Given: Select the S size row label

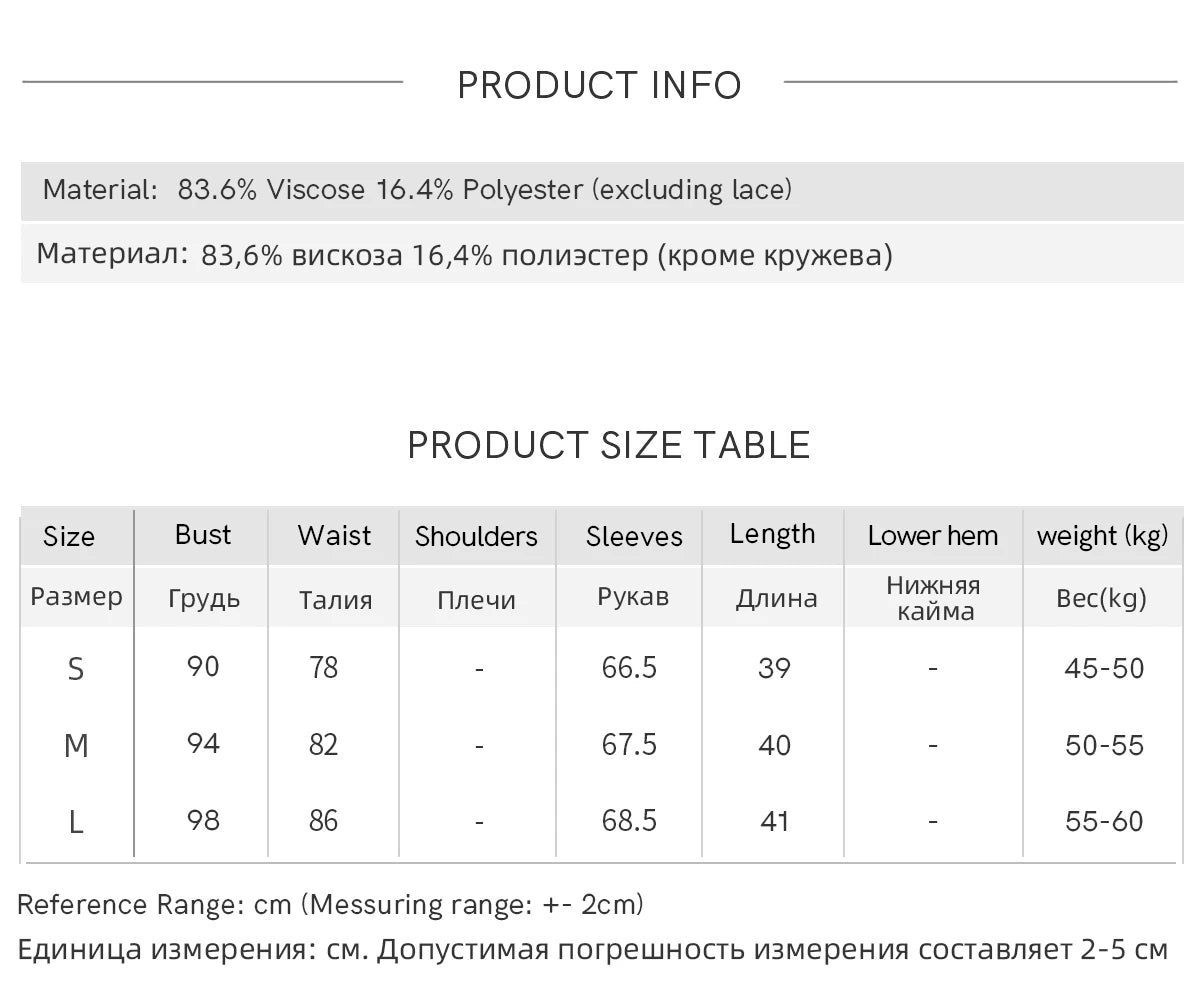Looking at the screenshot, I should pos(76,669).
